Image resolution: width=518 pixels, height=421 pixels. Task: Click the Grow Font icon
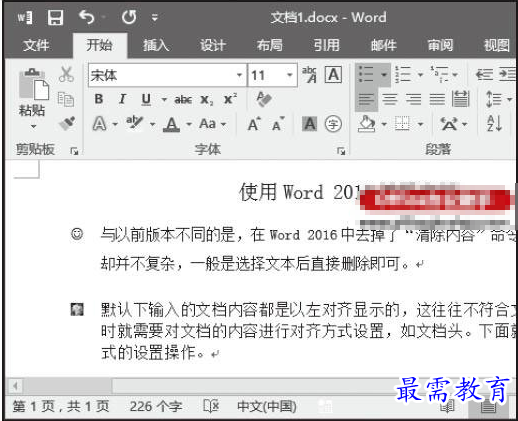pos(254,124)
